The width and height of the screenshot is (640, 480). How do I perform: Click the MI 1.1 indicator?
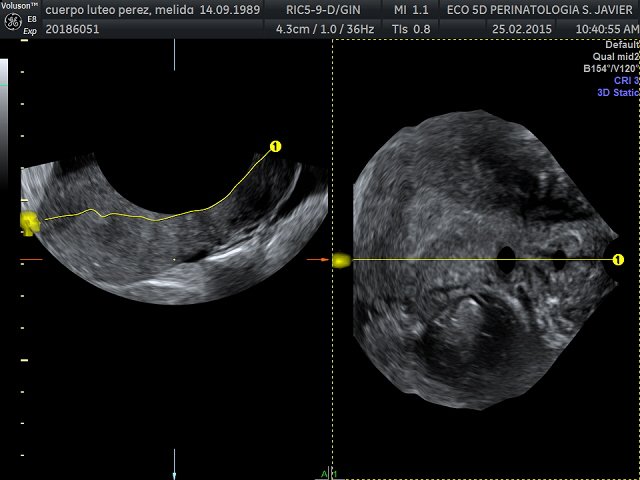coord(411,10)
